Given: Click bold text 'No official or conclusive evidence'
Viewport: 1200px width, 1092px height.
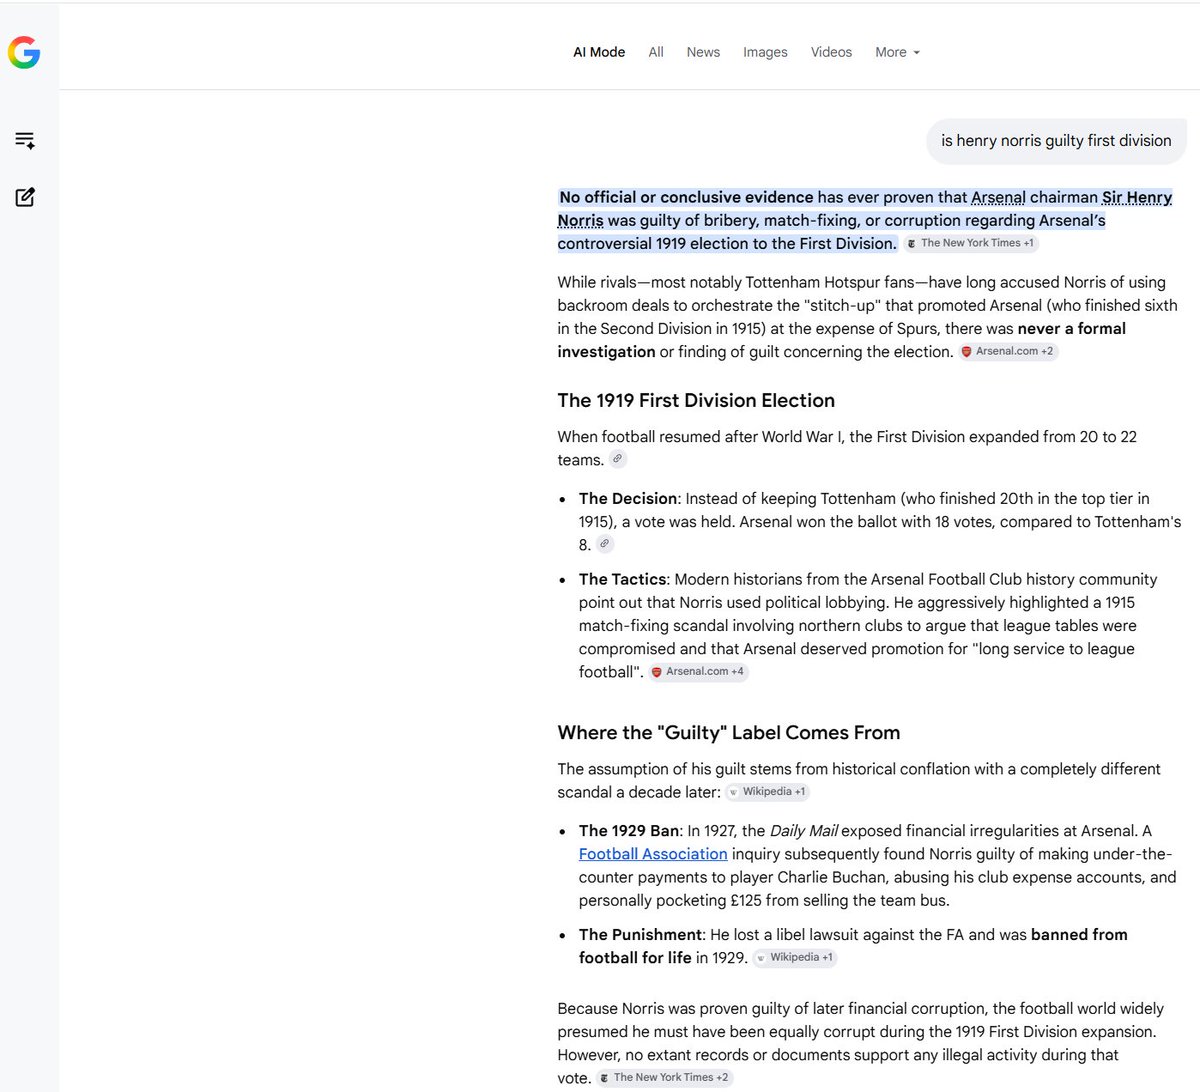Looking at the screenshot, I should coord(686,197).
